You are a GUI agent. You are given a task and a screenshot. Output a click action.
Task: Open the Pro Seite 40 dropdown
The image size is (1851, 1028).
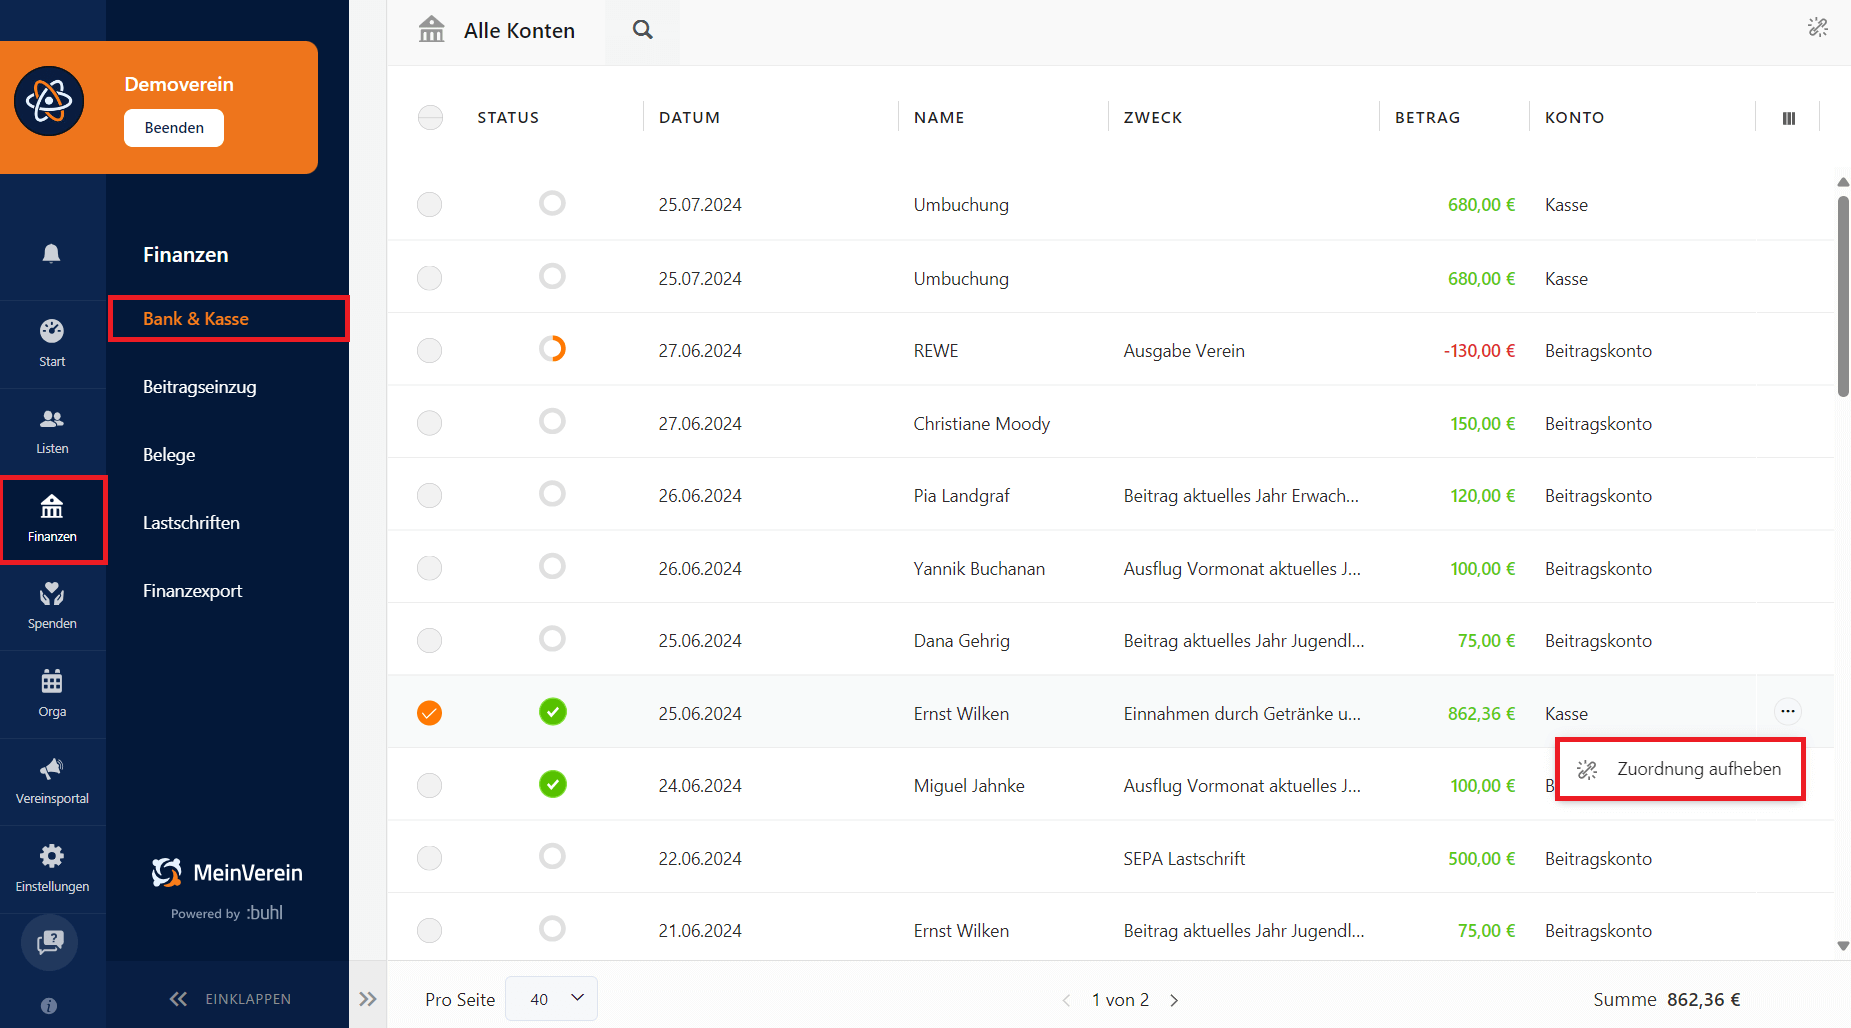pyautogui.click(x=551, y=999)
